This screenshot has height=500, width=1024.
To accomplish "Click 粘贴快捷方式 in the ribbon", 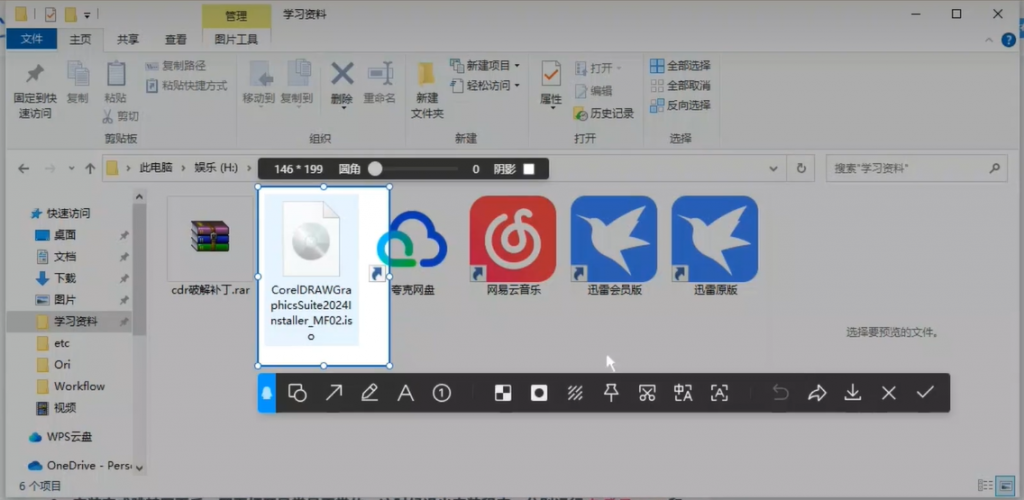I will pyautogui.click(x=186, y=86).
